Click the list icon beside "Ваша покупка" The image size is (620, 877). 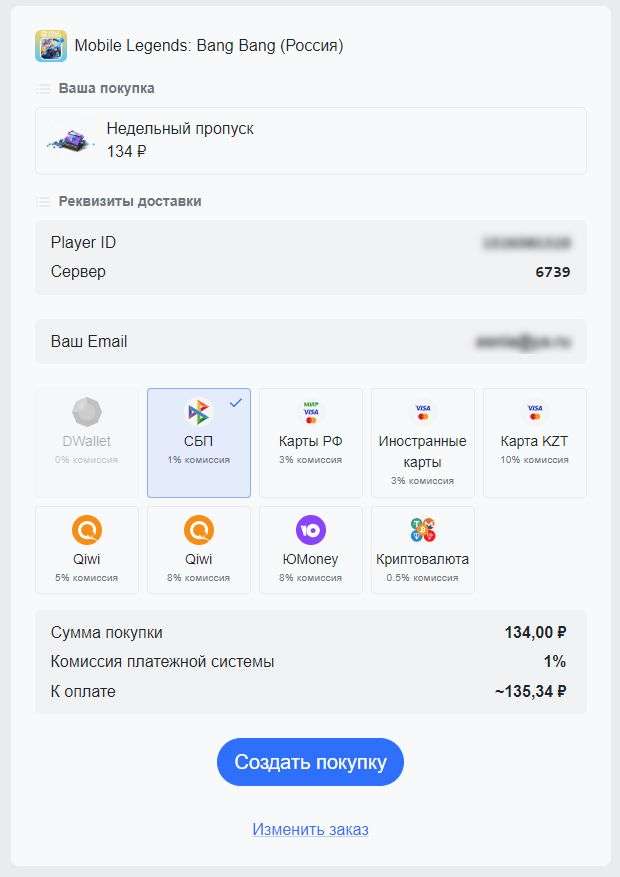[x=43, y=89]
